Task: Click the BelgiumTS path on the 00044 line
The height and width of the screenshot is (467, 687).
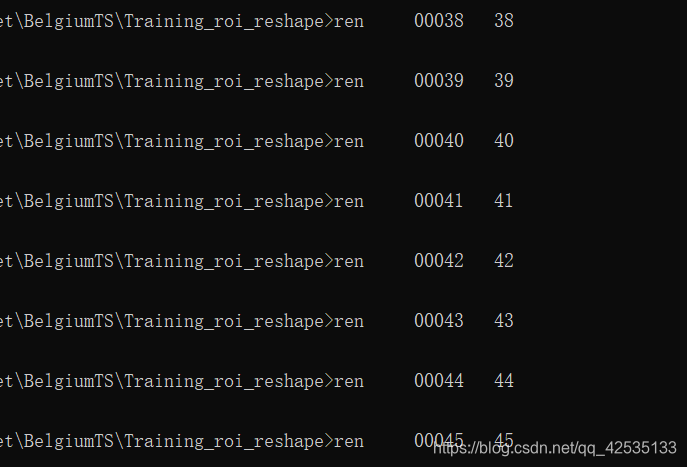Action: (69, 381)
